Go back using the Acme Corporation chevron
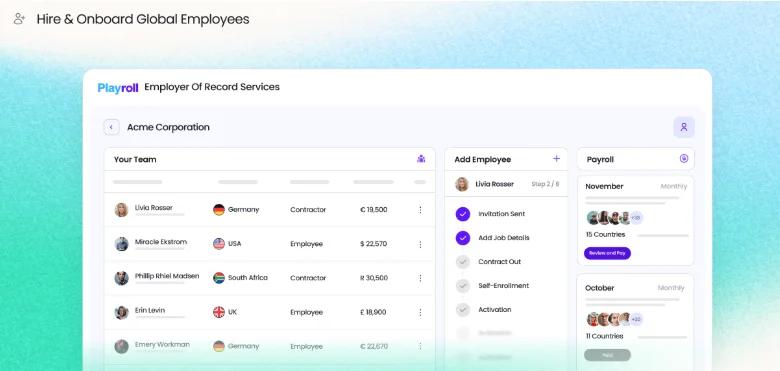This screenshot has width=780, height=371. pos(111,127)
